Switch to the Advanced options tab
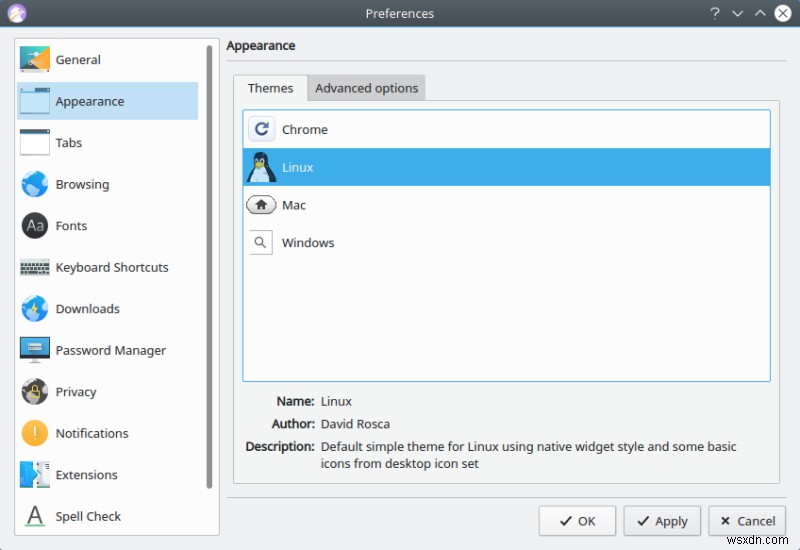The width and height of the screenshot is (800, 550). pos(366,88)
